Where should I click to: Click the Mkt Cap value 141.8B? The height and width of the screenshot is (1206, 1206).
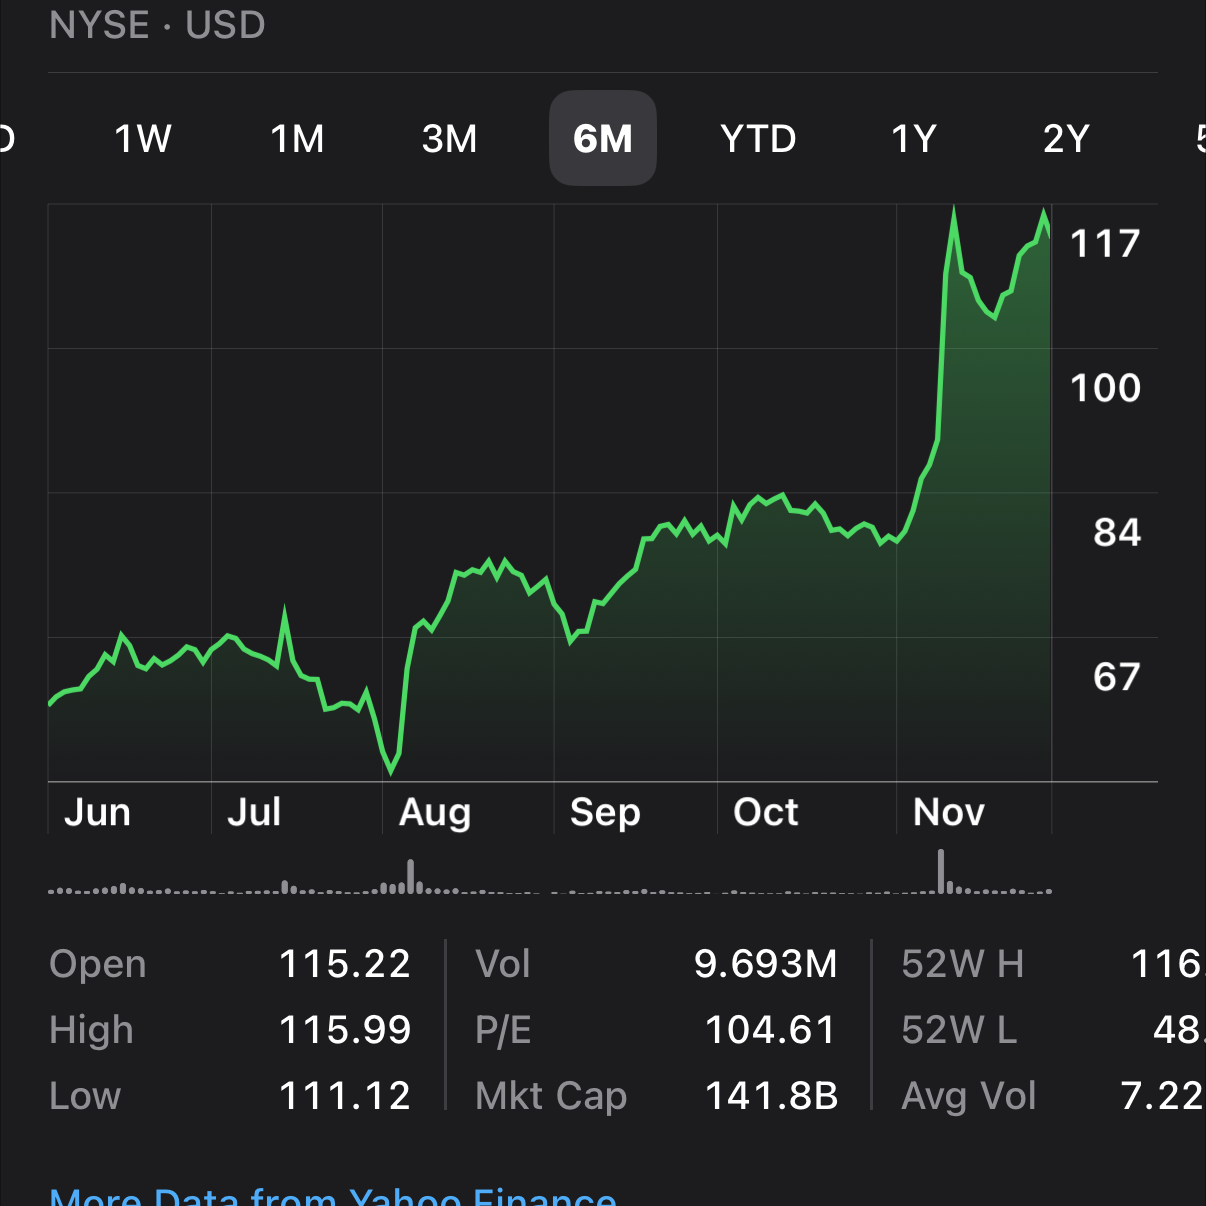click(771, 1096)
